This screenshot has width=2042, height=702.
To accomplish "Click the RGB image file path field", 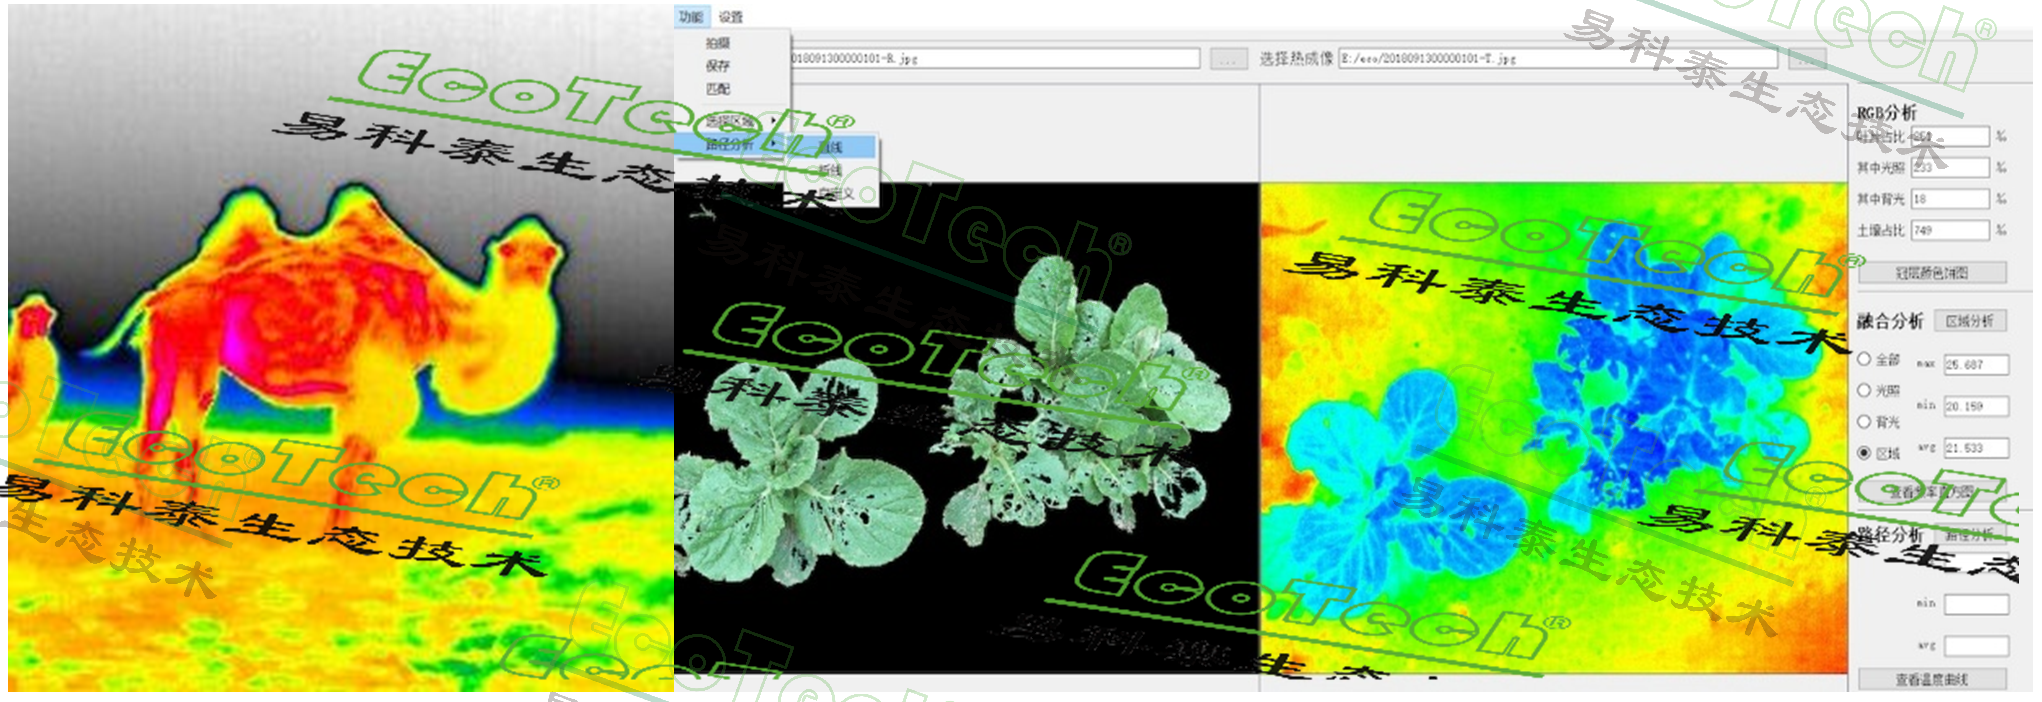I will click(994, 59).
